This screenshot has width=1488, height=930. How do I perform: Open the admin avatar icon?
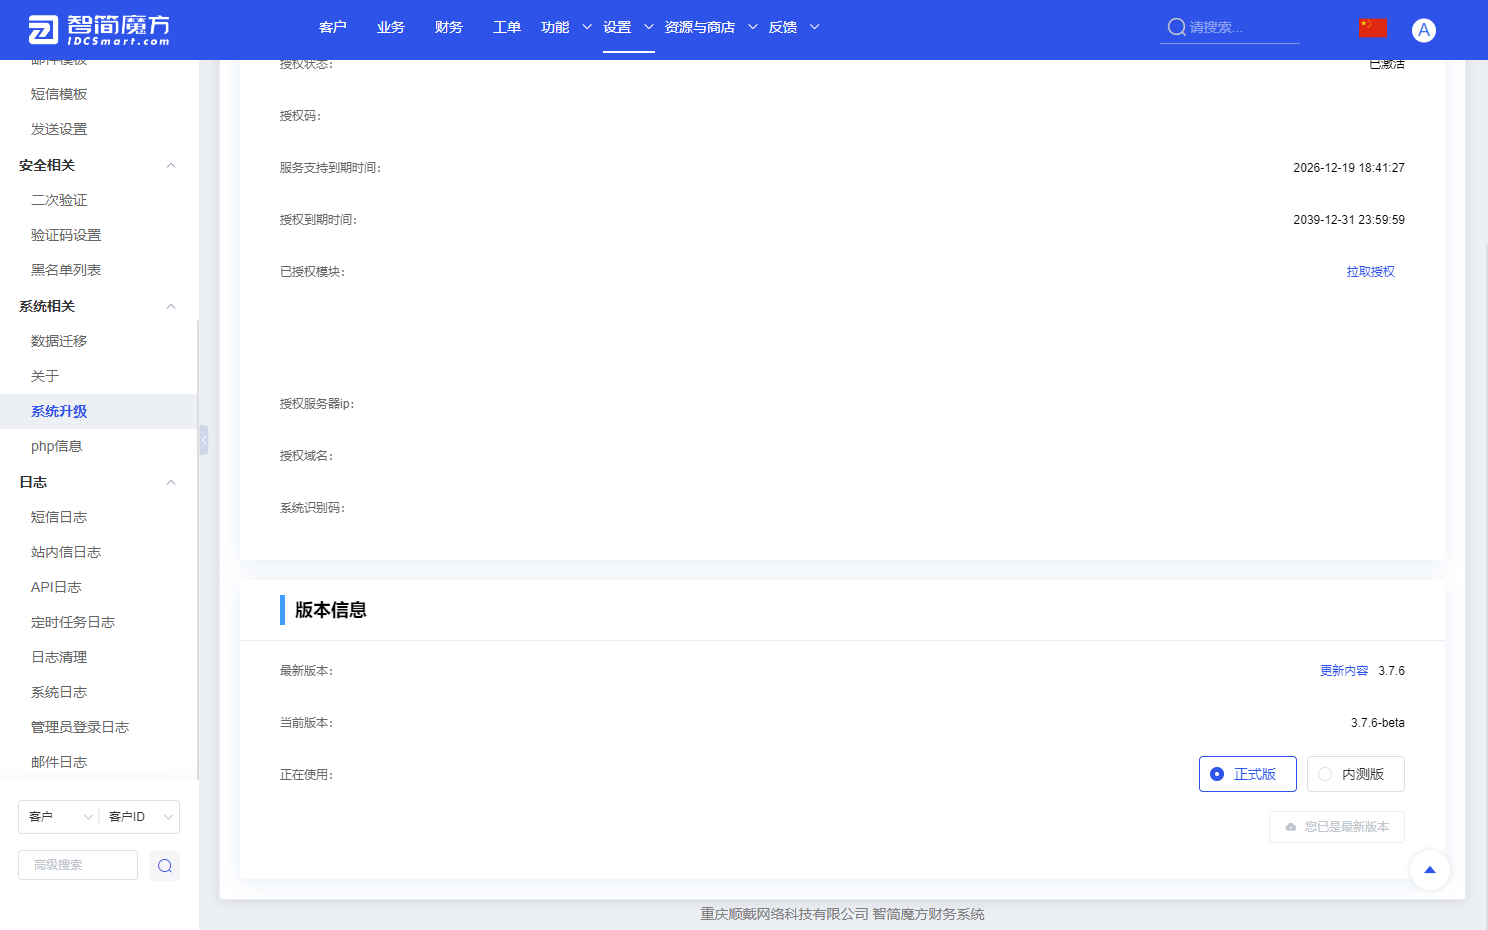(x=1423, y=29)
